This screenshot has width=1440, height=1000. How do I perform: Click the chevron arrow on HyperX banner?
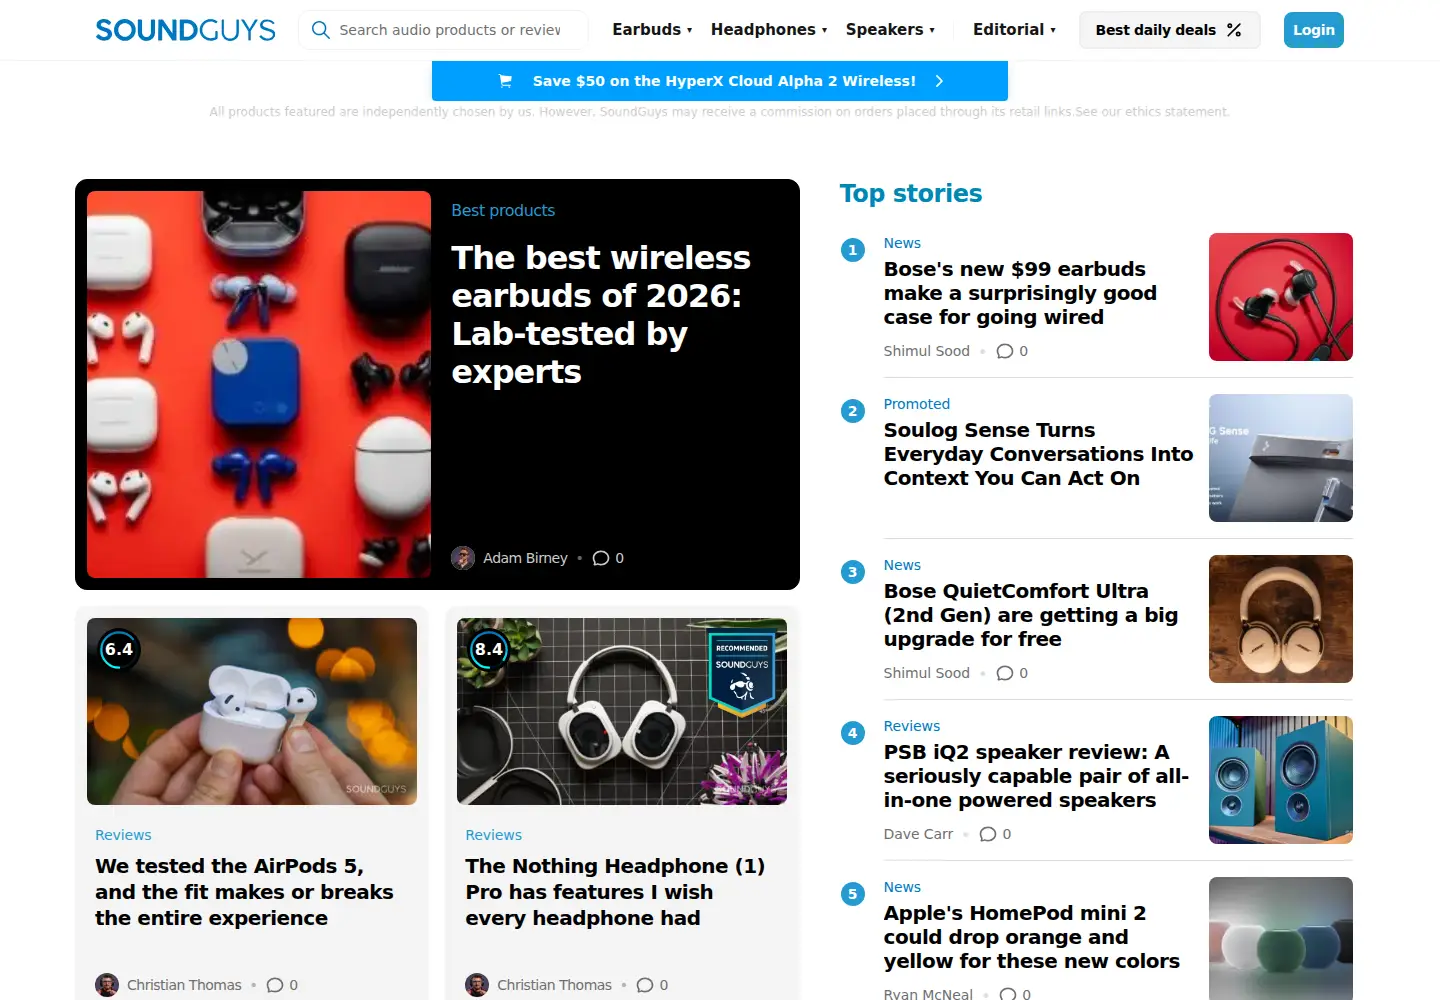(x=939, y=81)
